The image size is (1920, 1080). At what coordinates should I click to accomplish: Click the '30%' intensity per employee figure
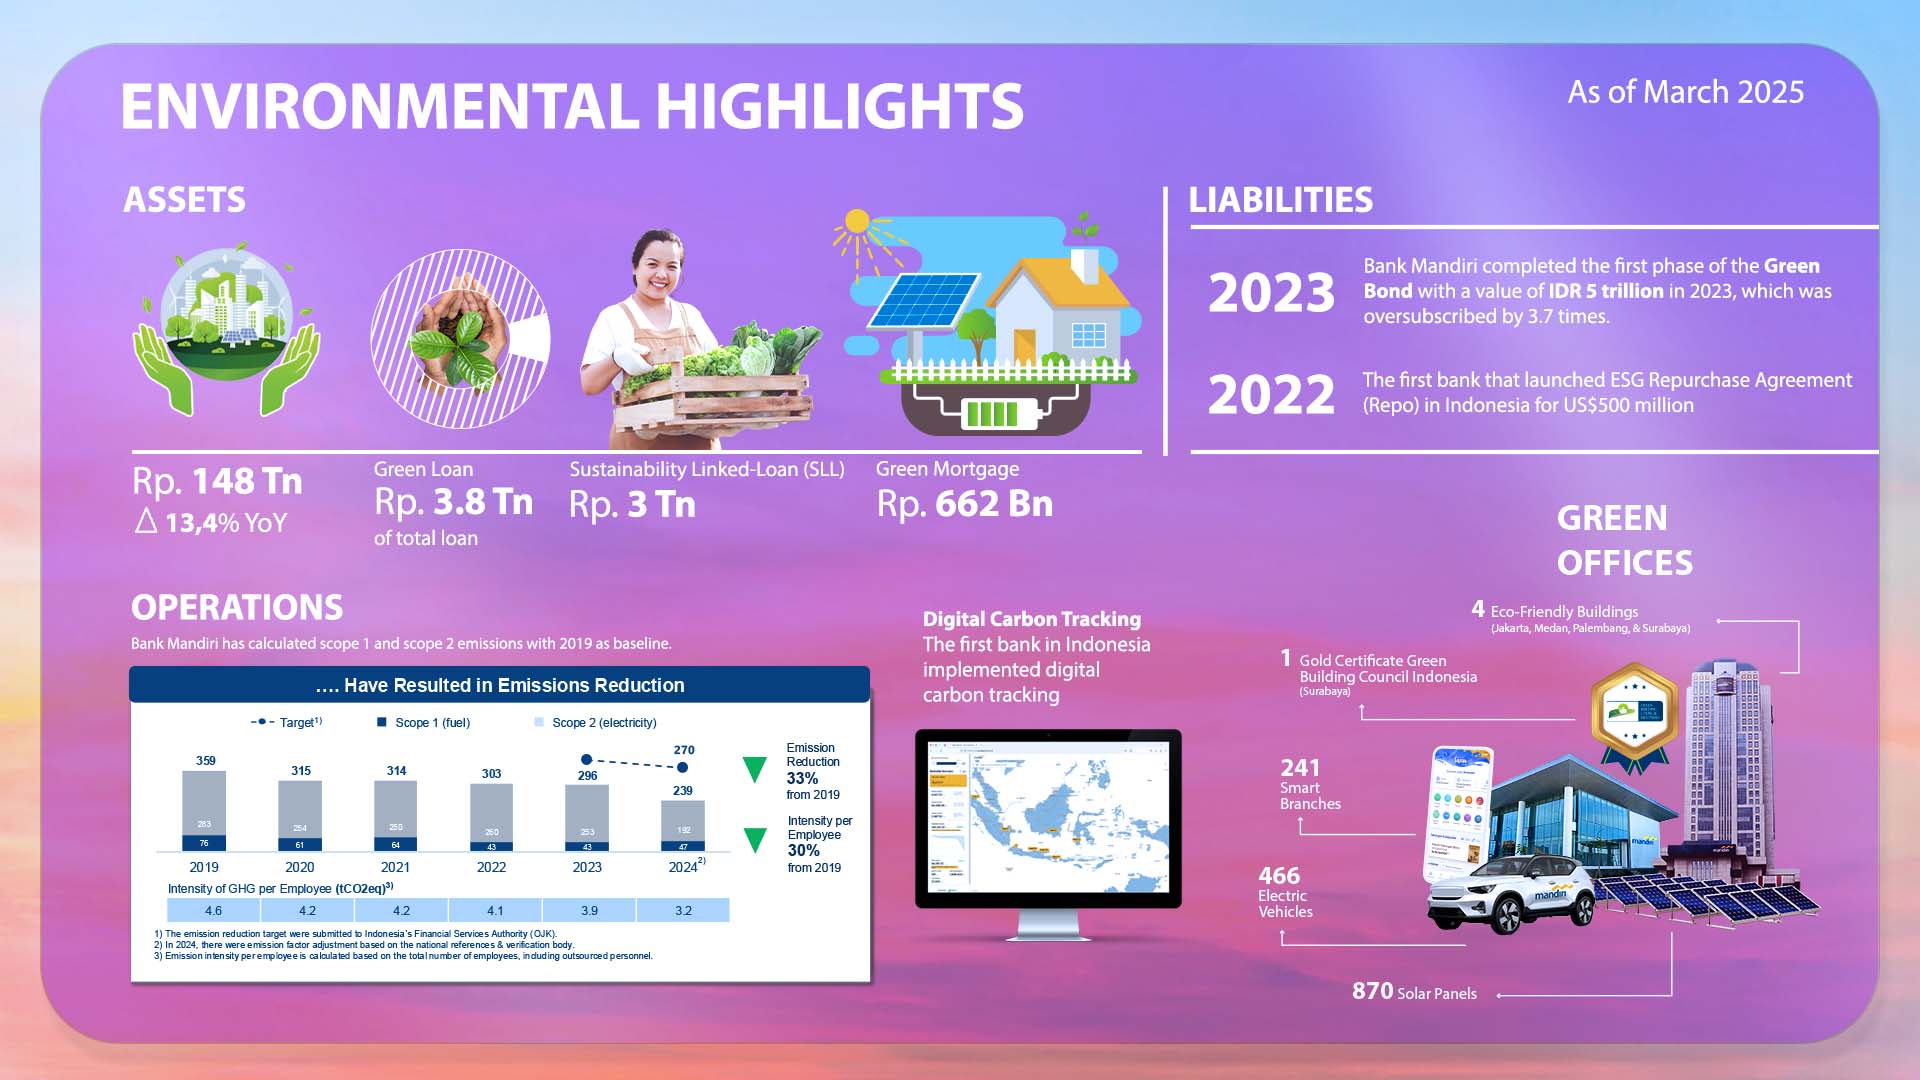803,851
